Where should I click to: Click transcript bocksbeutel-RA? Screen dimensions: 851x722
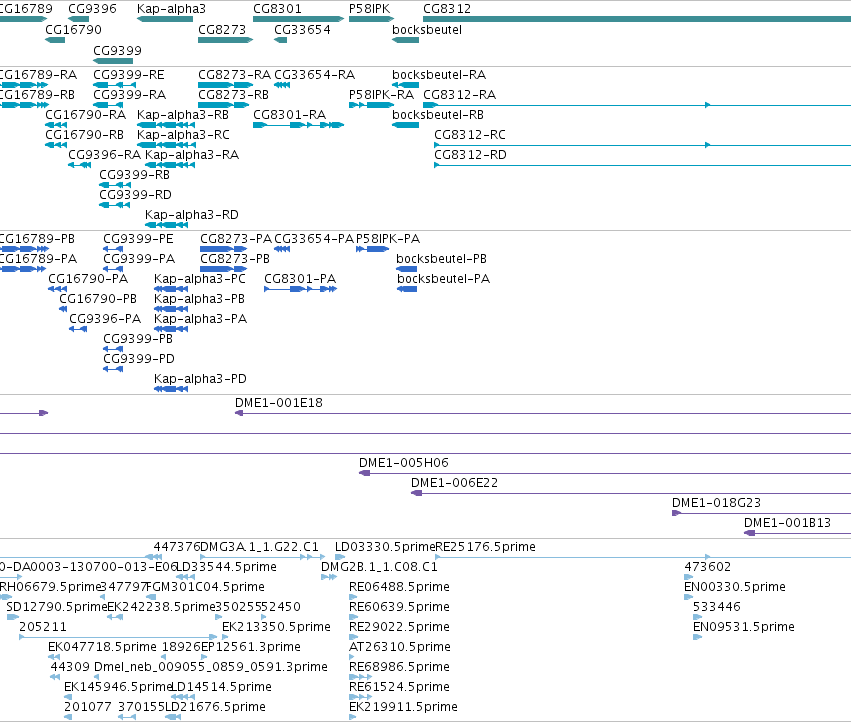click(439, 74)
